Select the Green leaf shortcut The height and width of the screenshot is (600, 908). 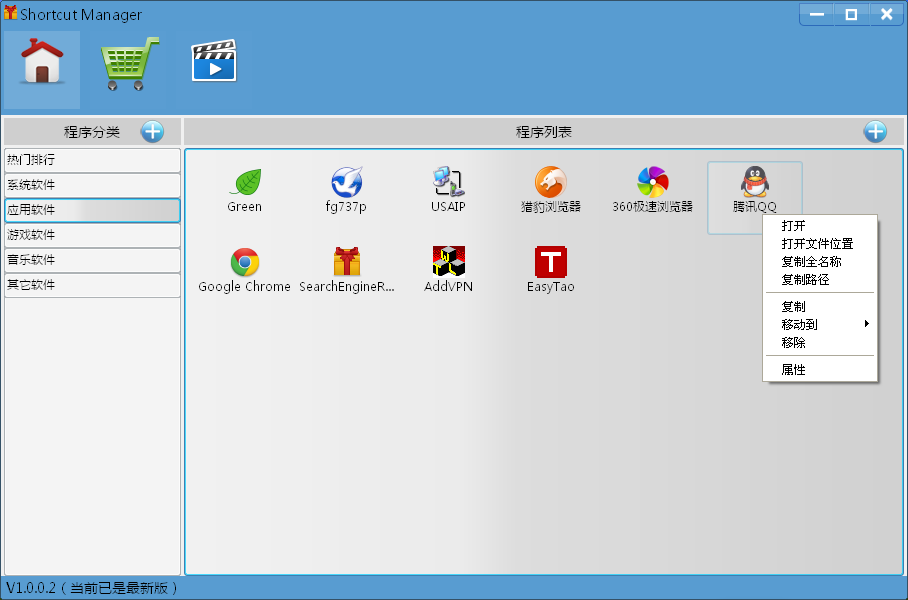pyautogui.click(x=244, y=191)
